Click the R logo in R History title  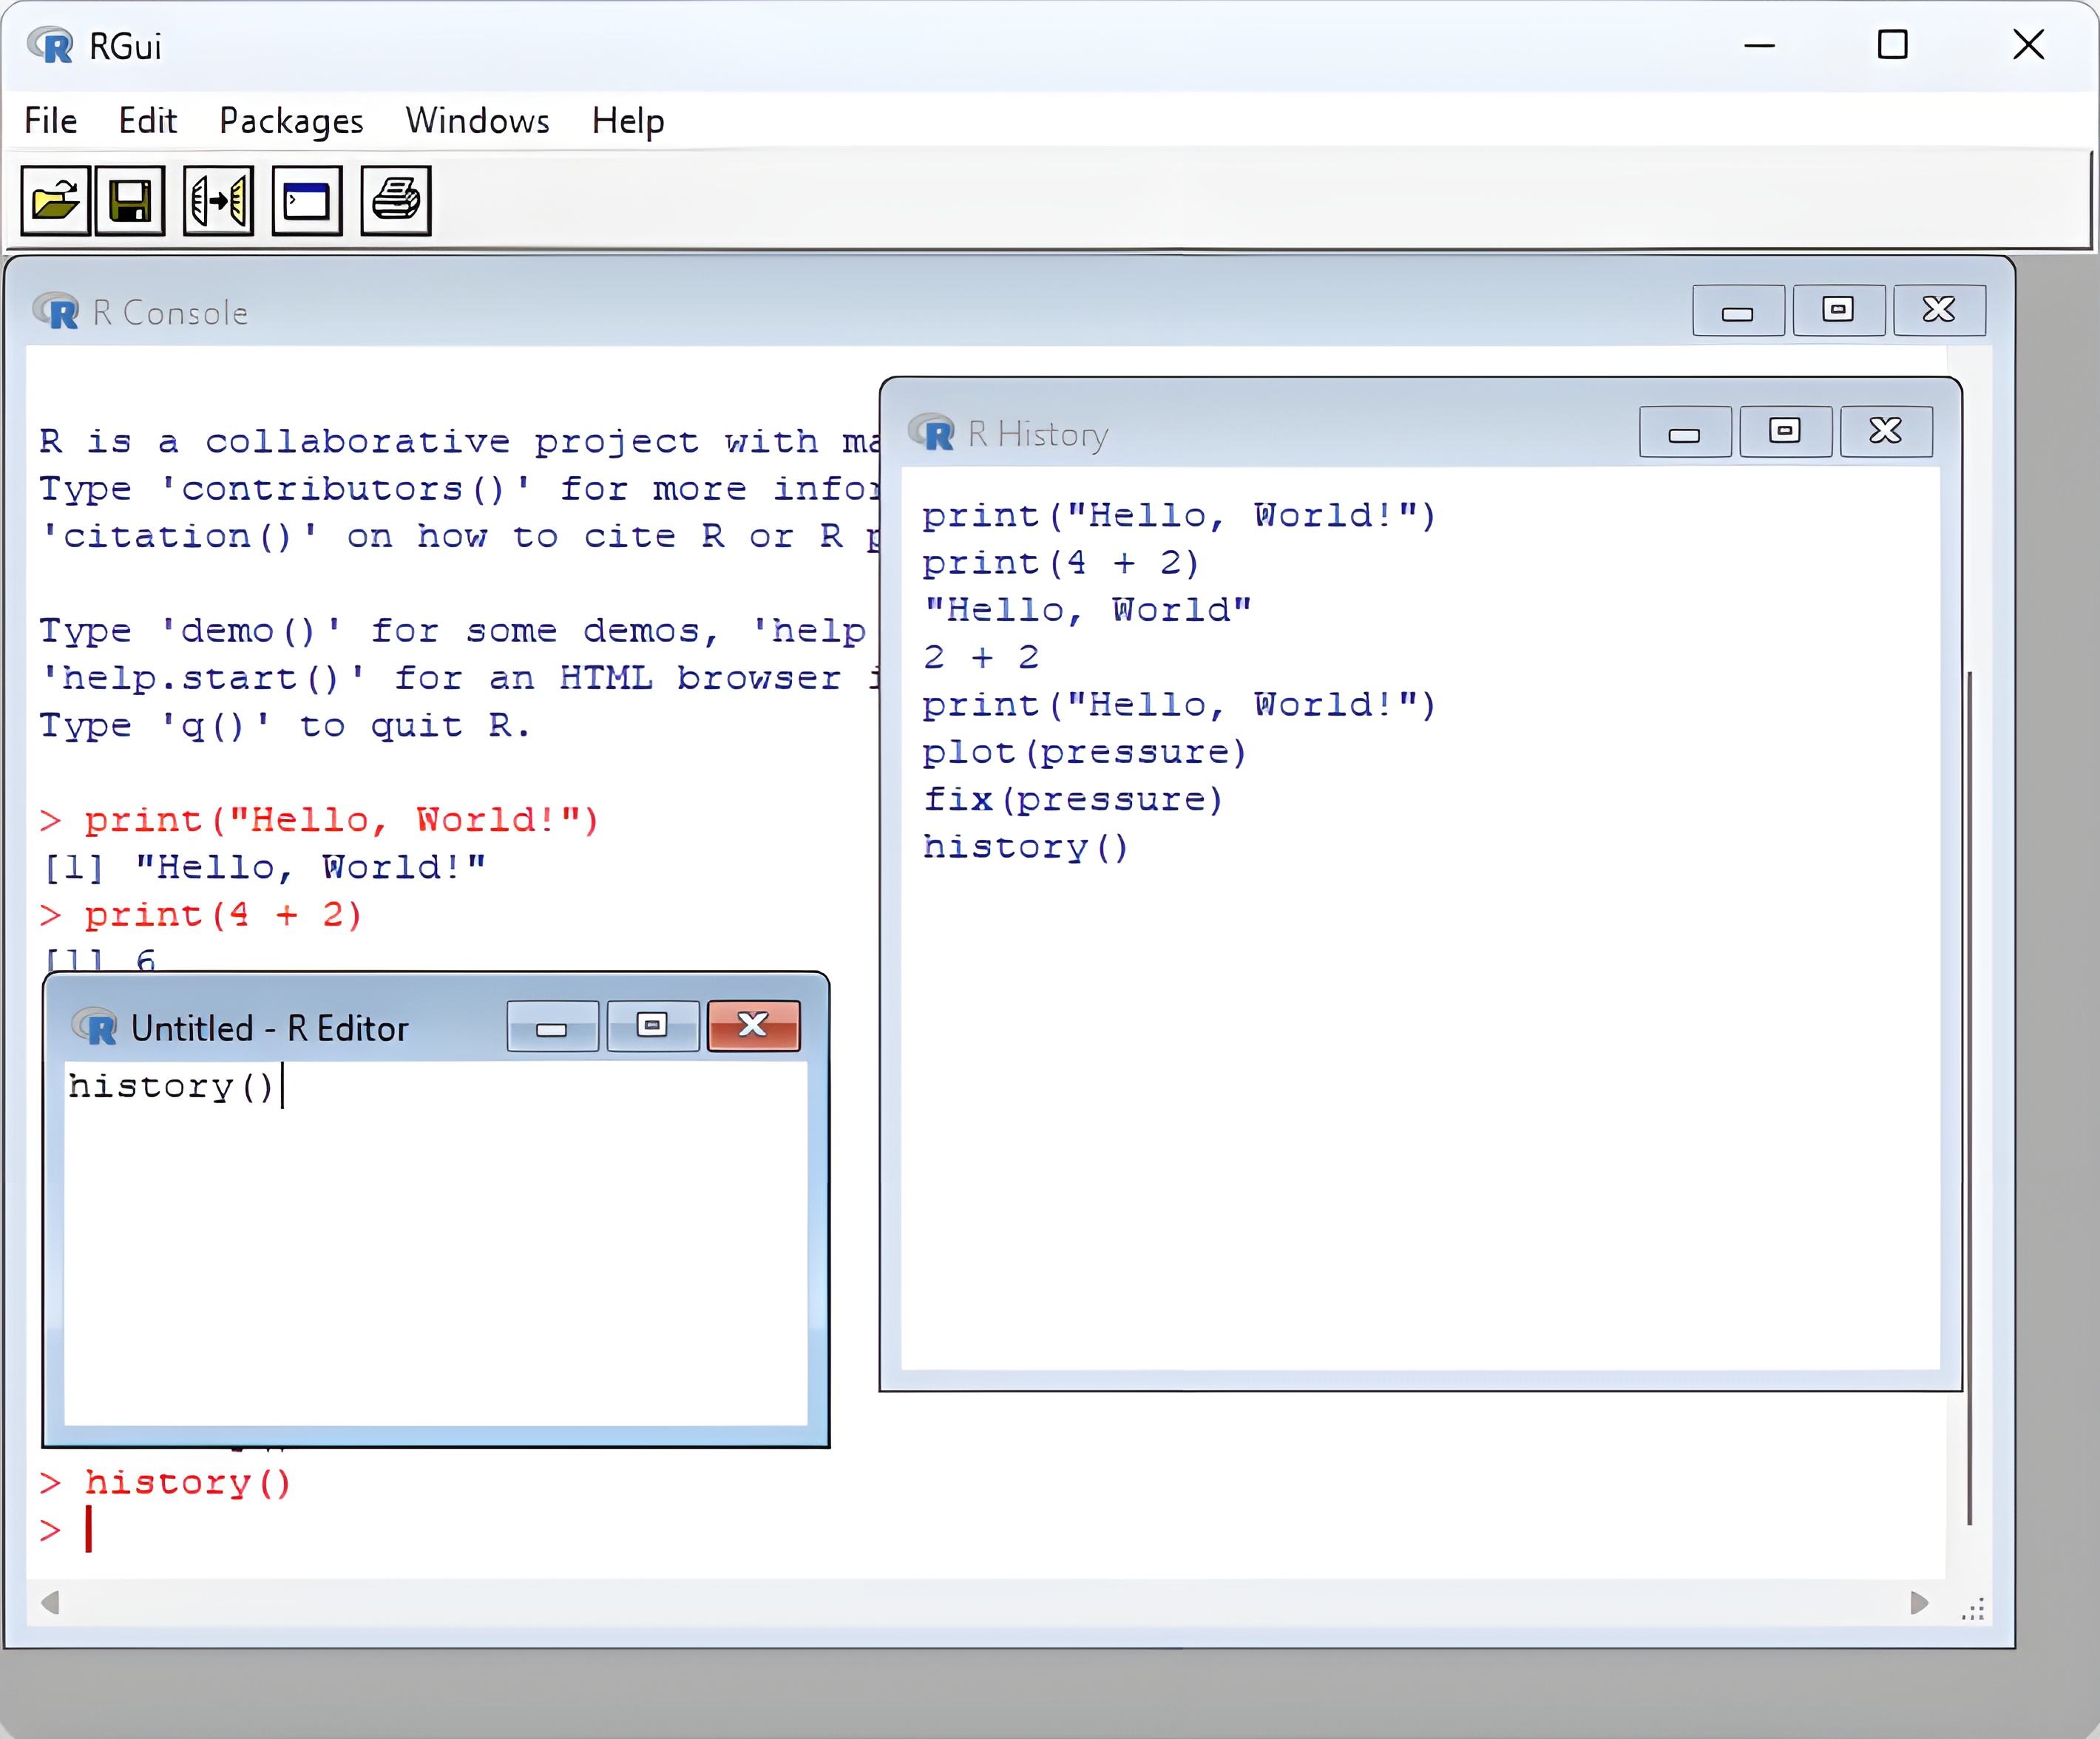[932, 434]
